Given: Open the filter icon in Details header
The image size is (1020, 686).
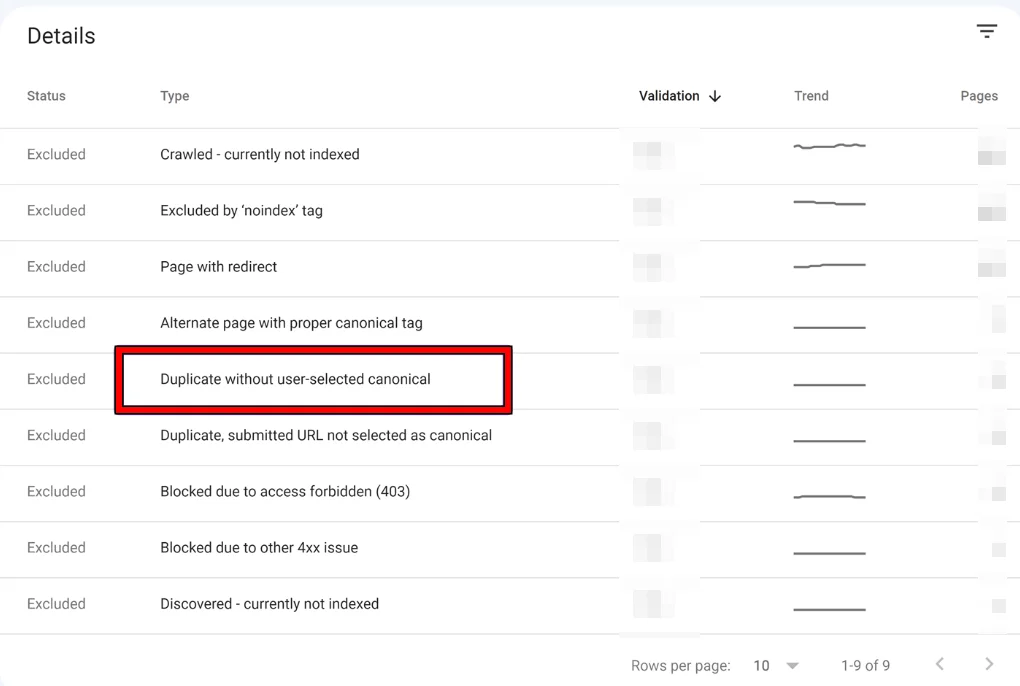Looking at the screenshot, I should click(986, 31).
